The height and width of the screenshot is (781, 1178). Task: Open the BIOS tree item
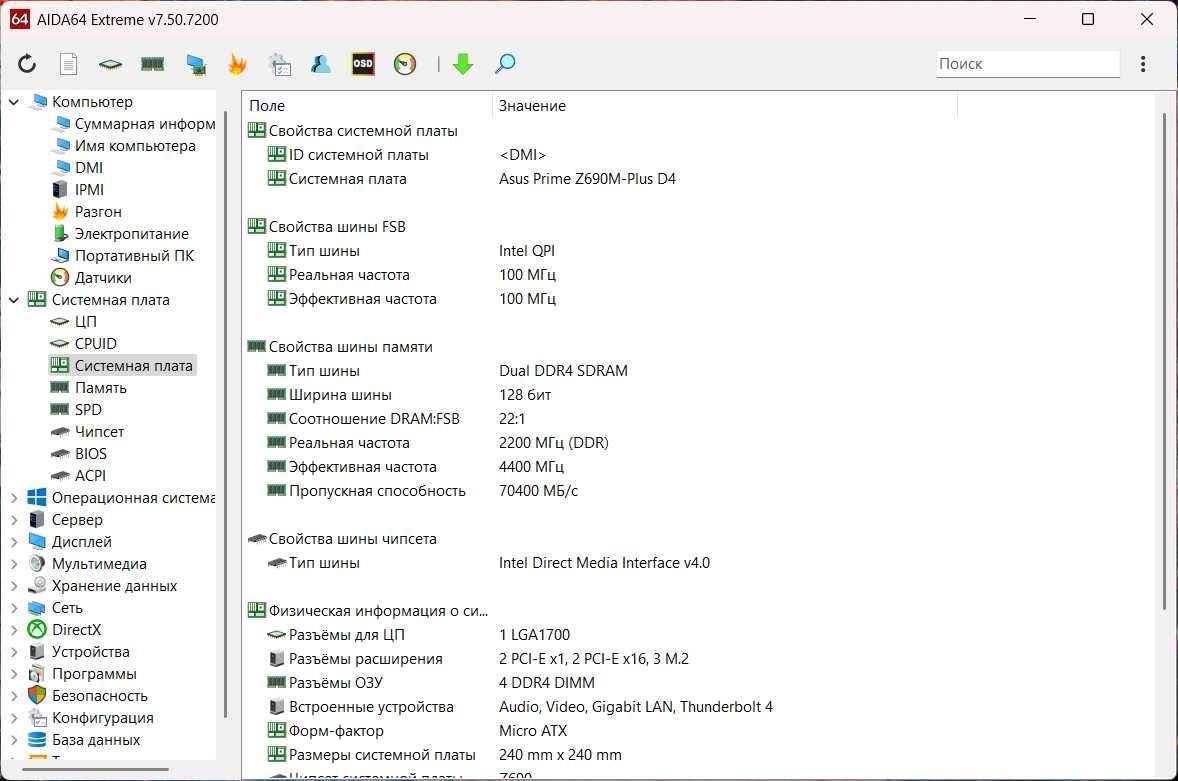pyautogui.click(x=91, y=454)
